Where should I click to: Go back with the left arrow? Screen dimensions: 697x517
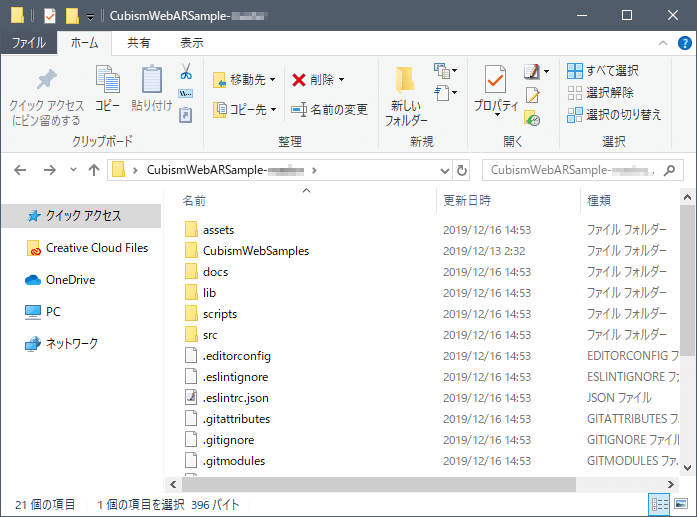click(20, 170)
